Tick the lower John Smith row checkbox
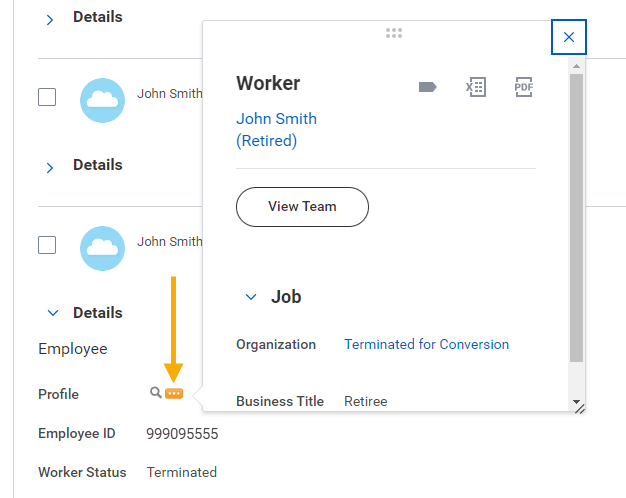Screen dimensions: 626x498 pos(47,244)
